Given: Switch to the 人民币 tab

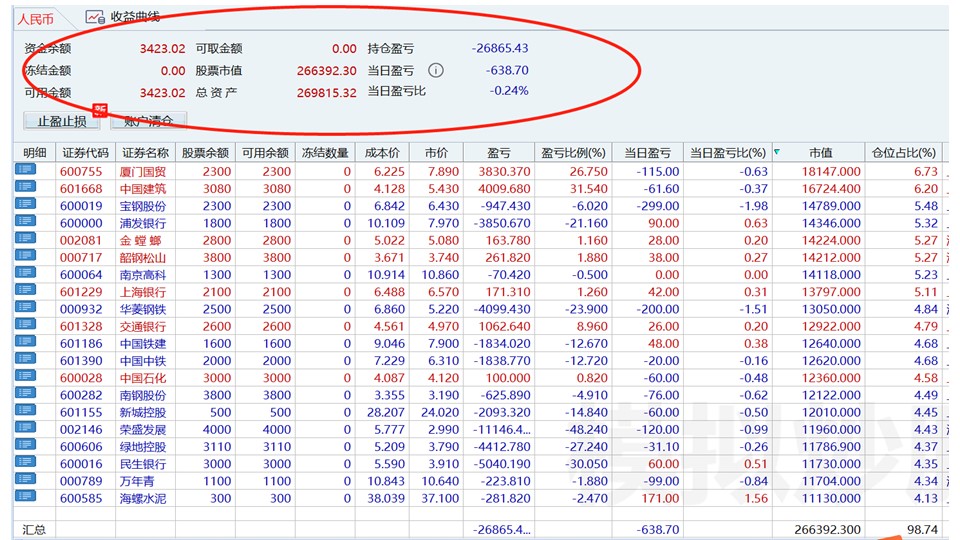Looking at the screenshot, I should click(36, 19).
